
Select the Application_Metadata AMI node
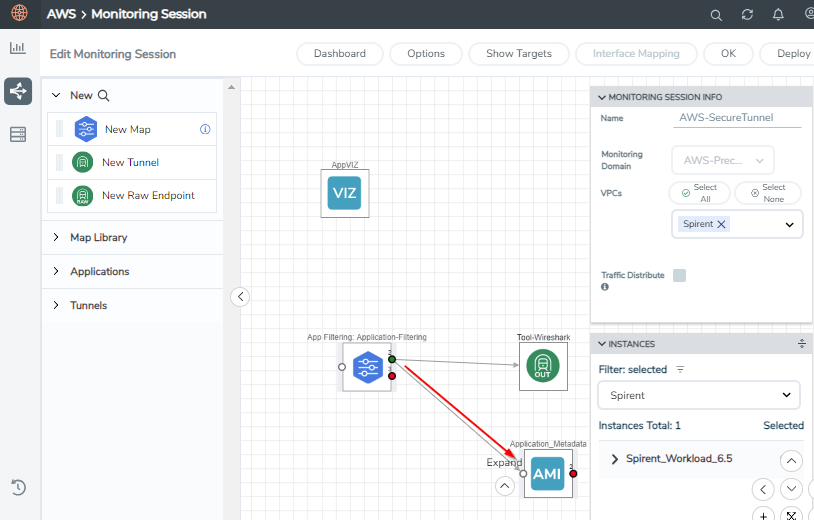pyautogui.click(x=548, y=473)
